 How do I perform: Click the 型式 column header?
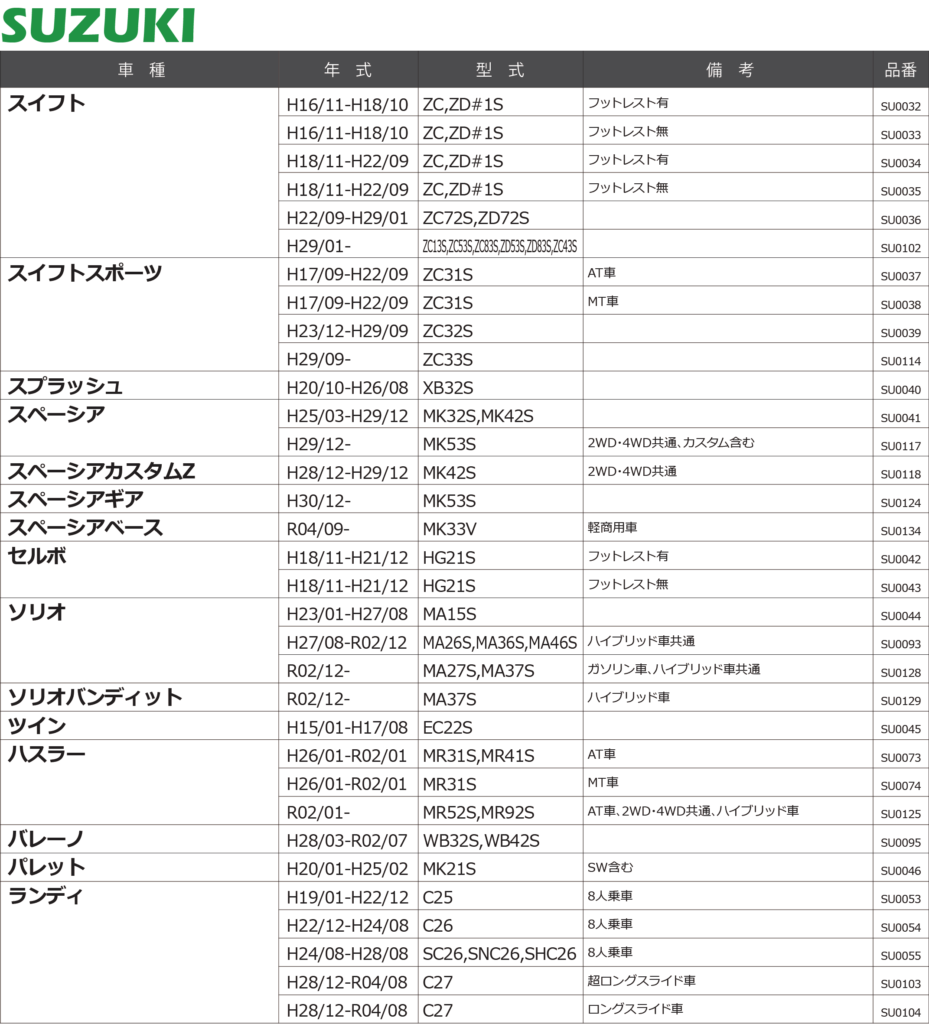(x=500, y=70)
